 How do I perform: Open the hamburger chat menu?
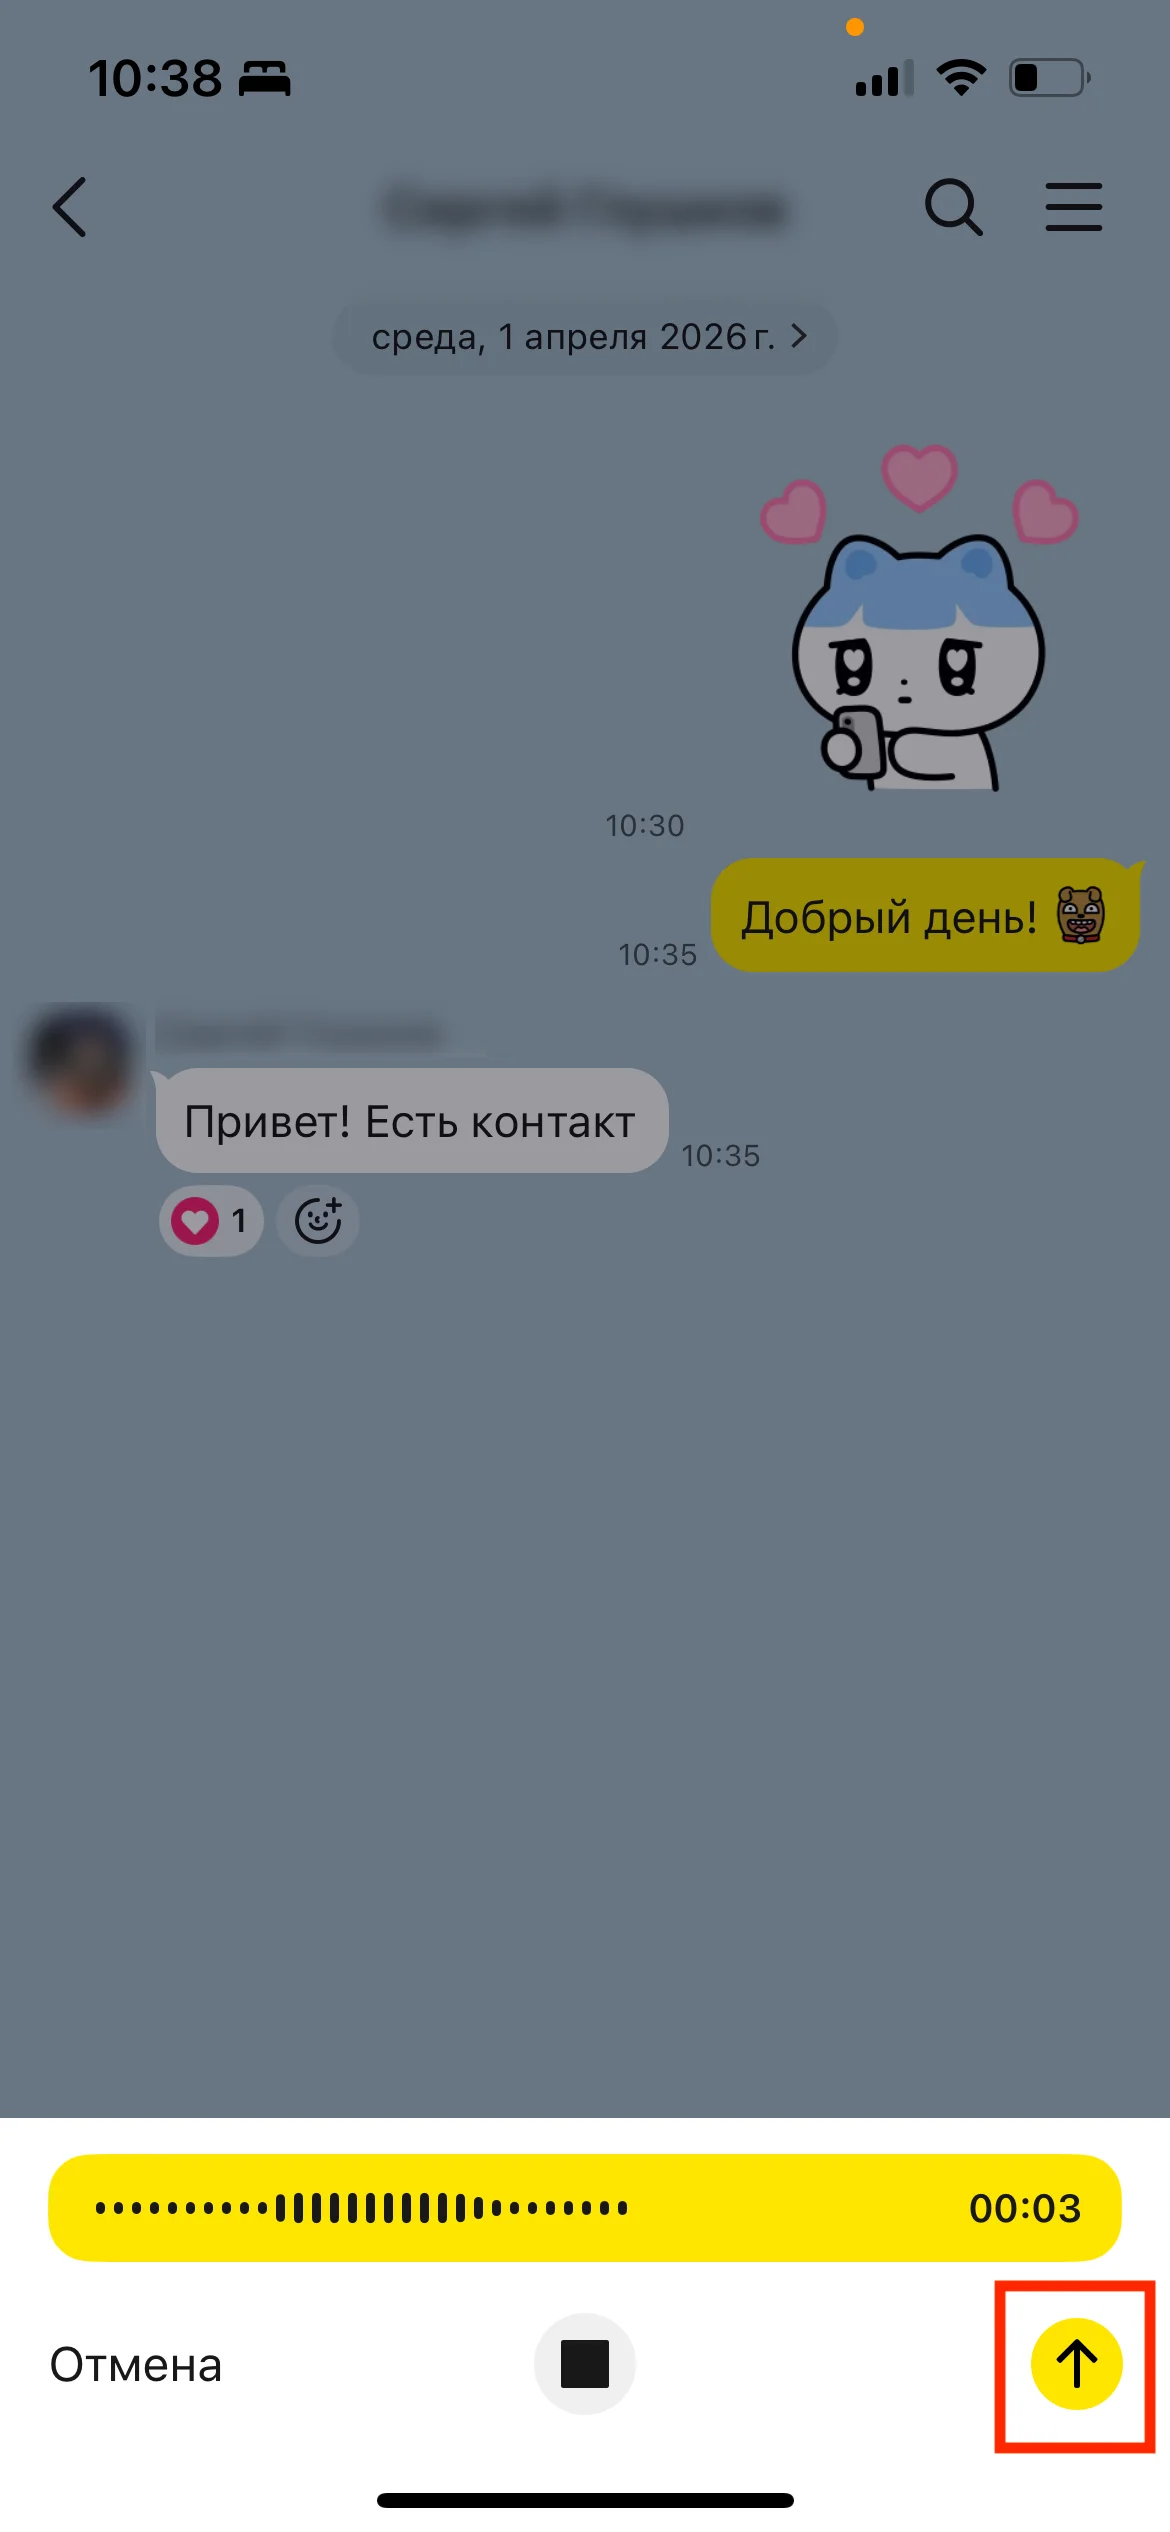pyautogui.click(x=1073, y=207)
